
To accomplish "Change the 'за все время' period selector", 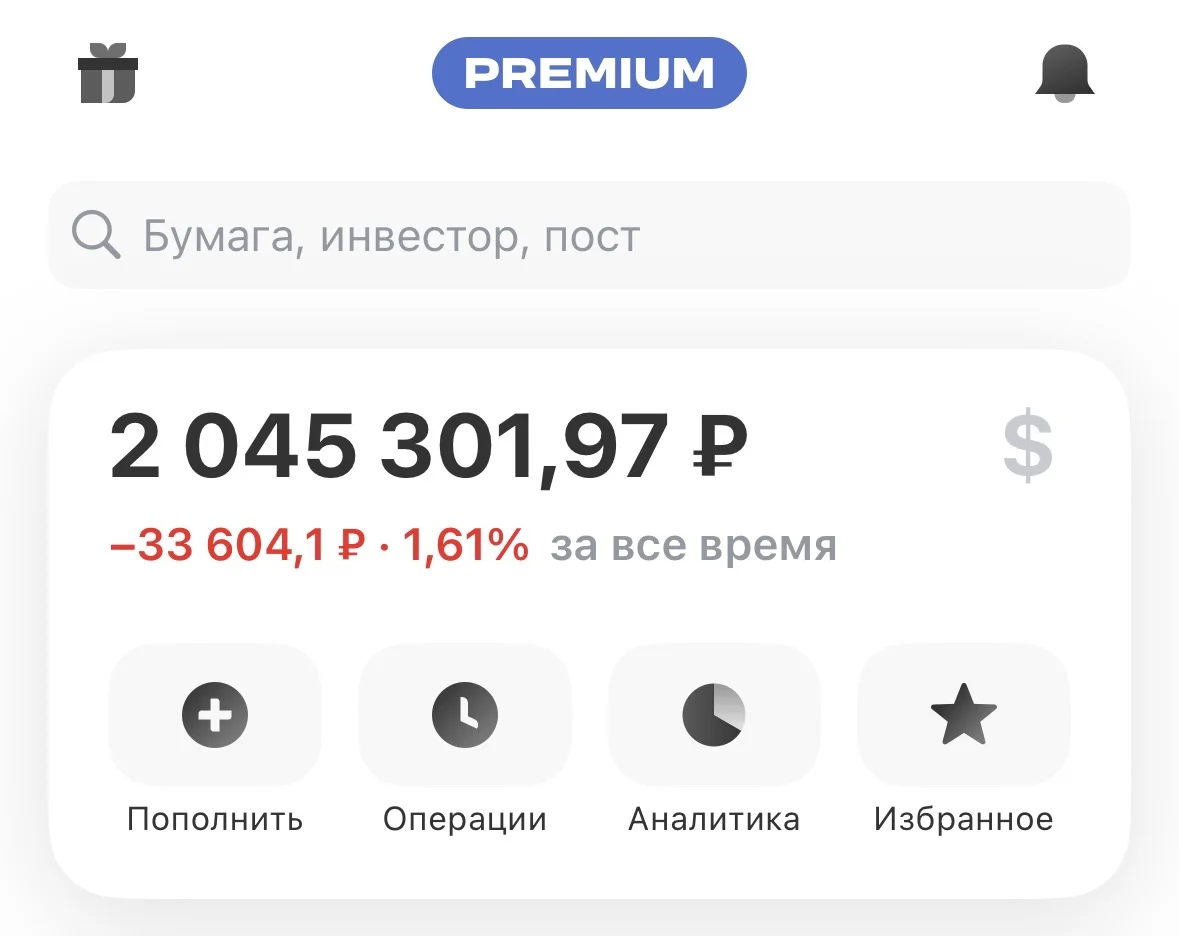I will coord(693,545).
